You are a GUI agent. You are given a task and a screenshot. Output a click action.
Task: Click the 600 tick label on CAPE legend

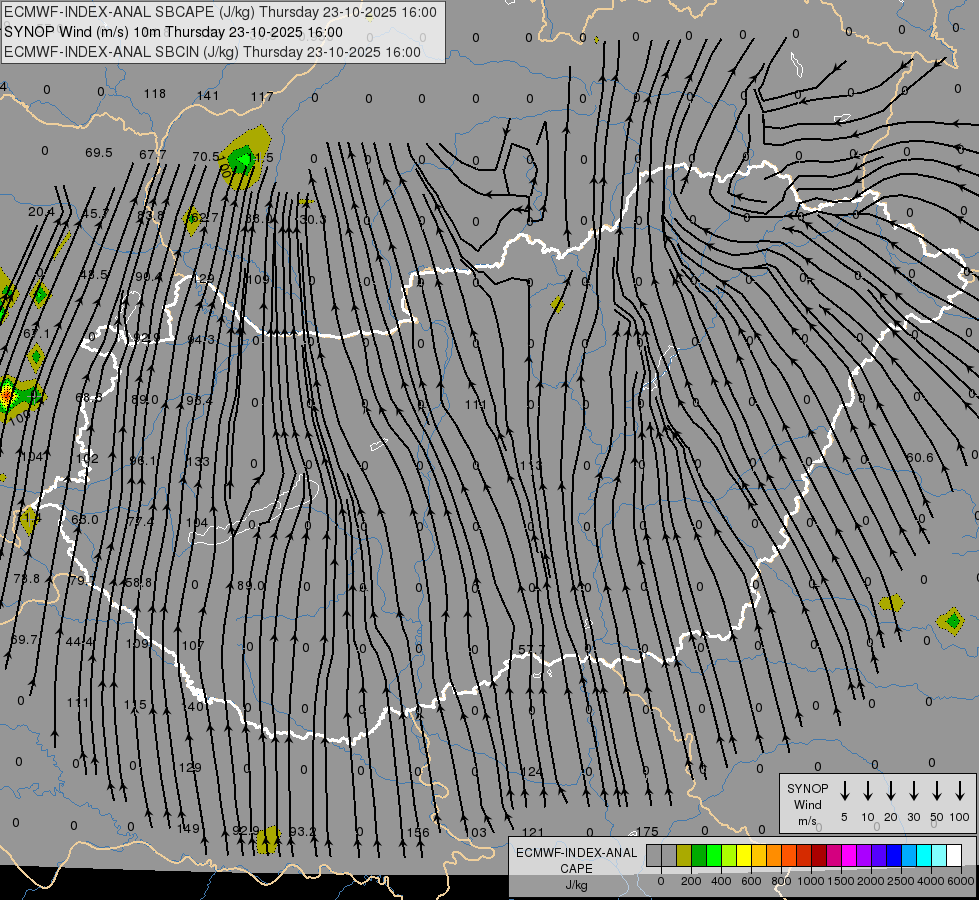[x=751, y=881]
